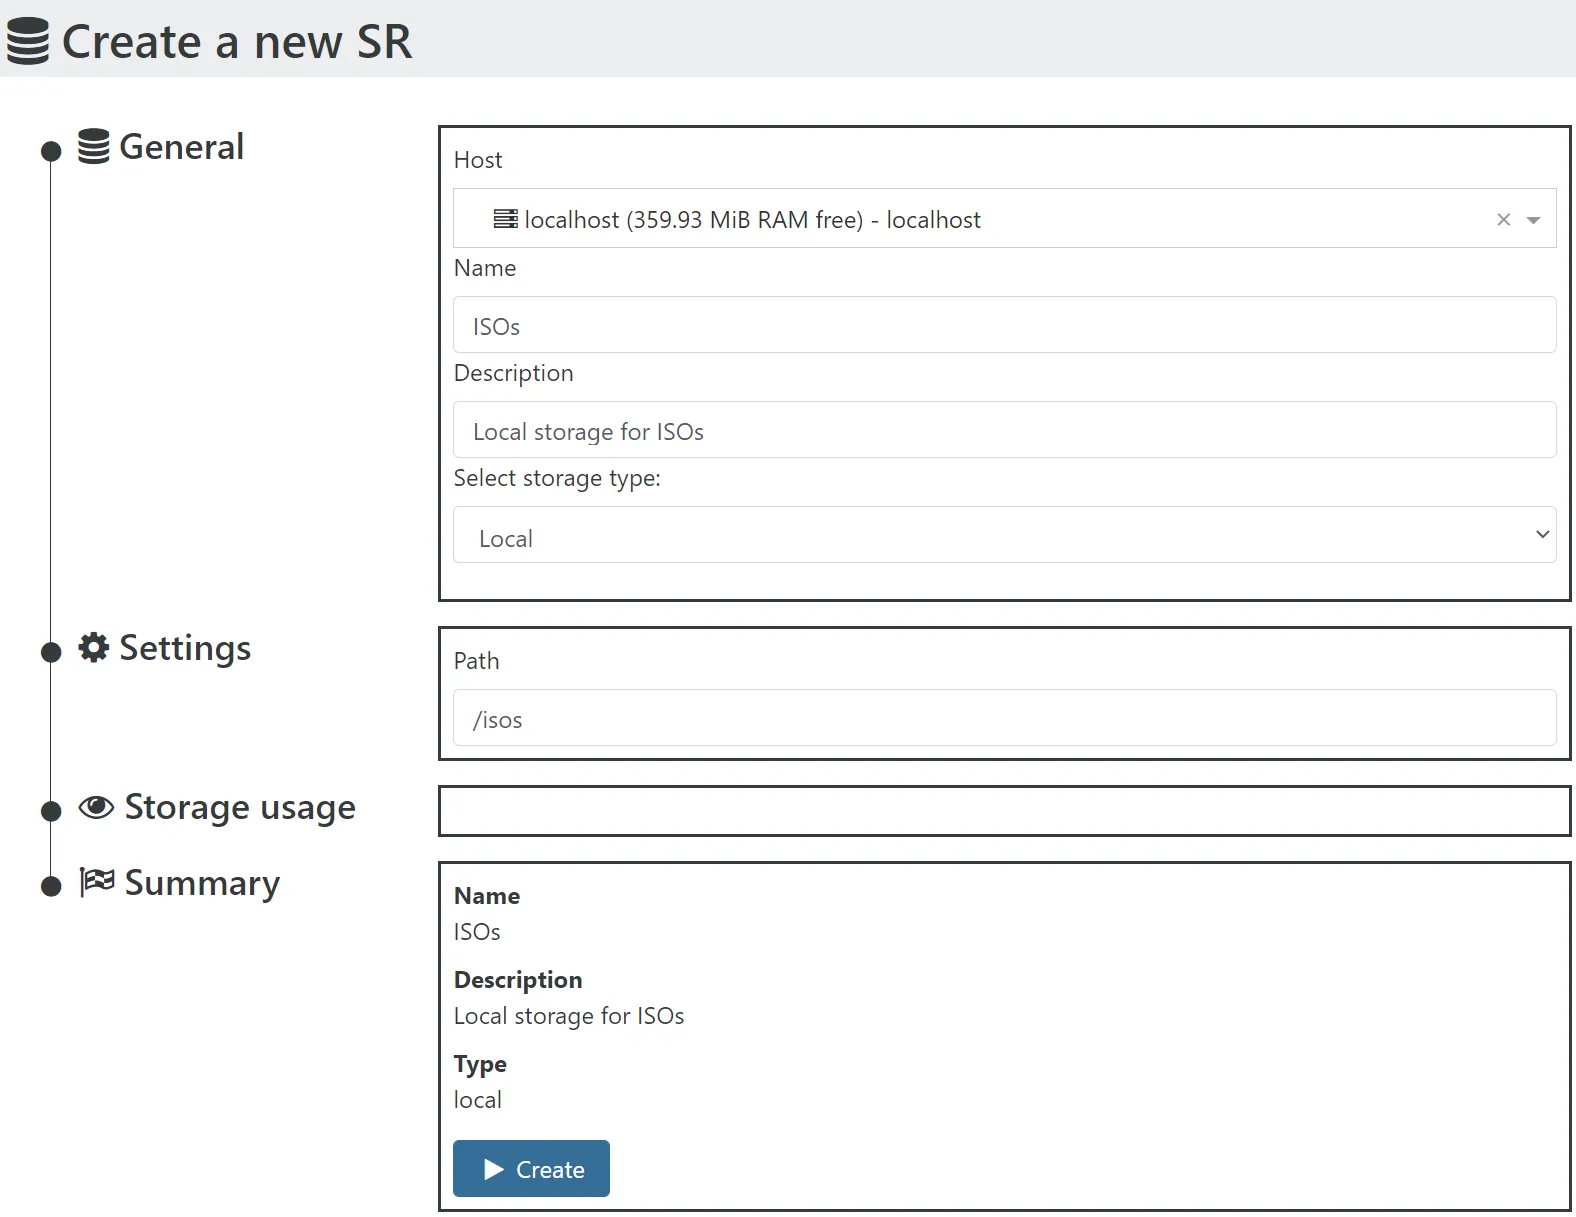
Task: Select the Settings section heading
Action: 185,648
